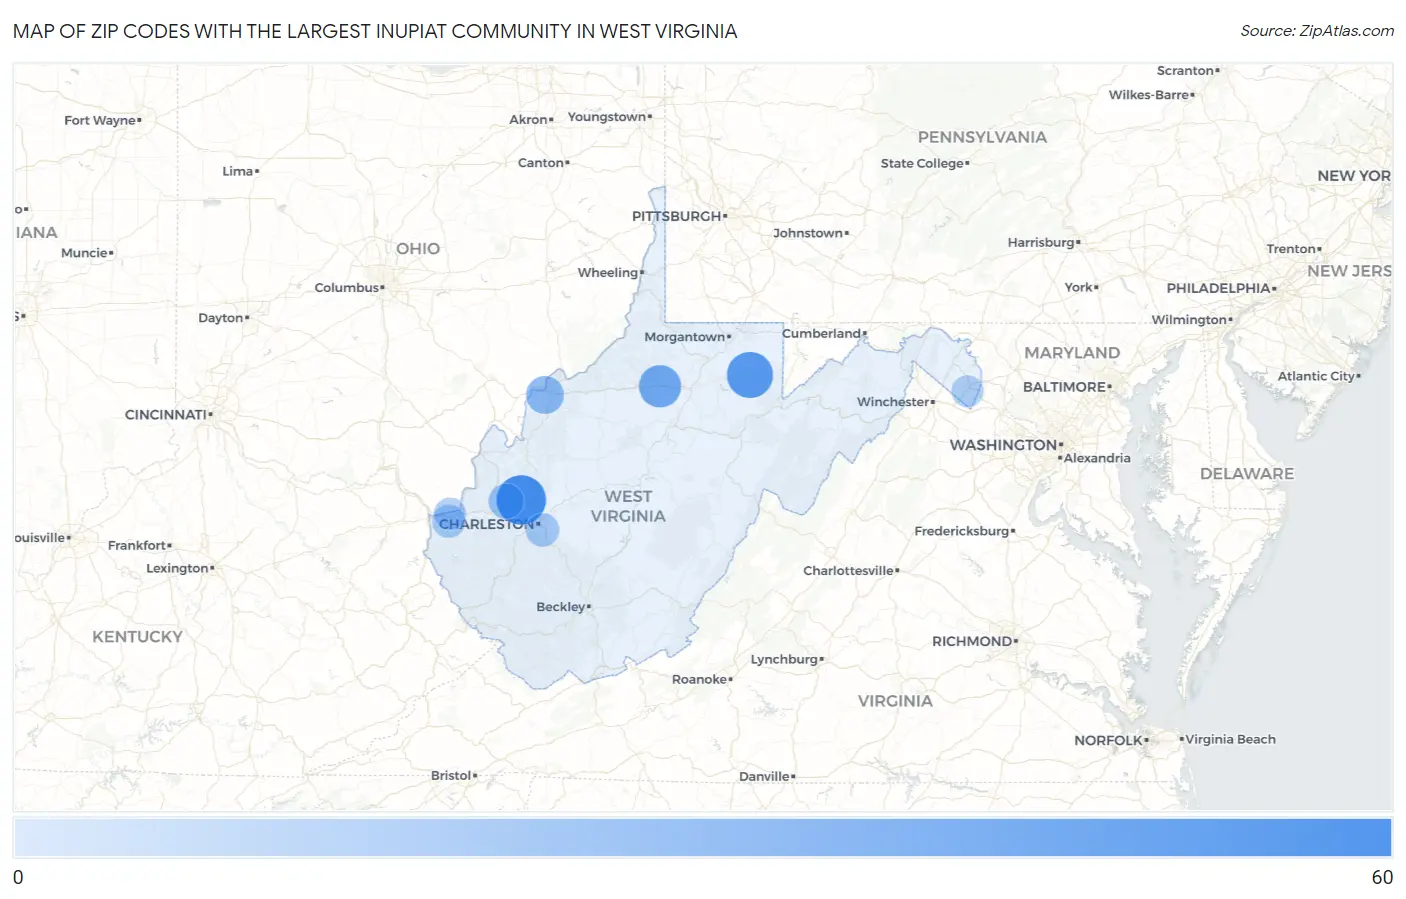Click the State College city label

pyautogui.click(x=922, y=164)
